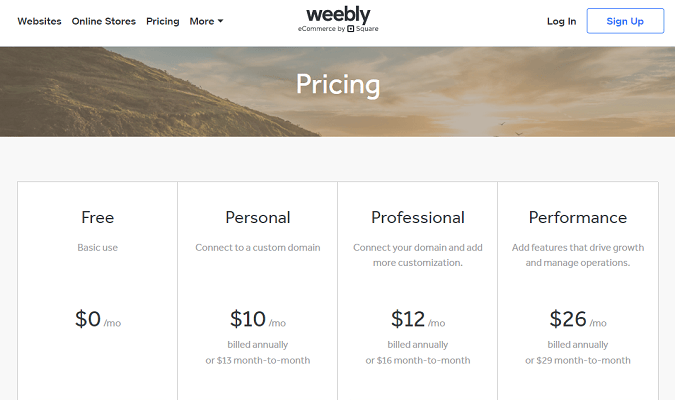Click the Square icon under the logo
Viewport: 675px width, 400px height.
coord(351,30)
